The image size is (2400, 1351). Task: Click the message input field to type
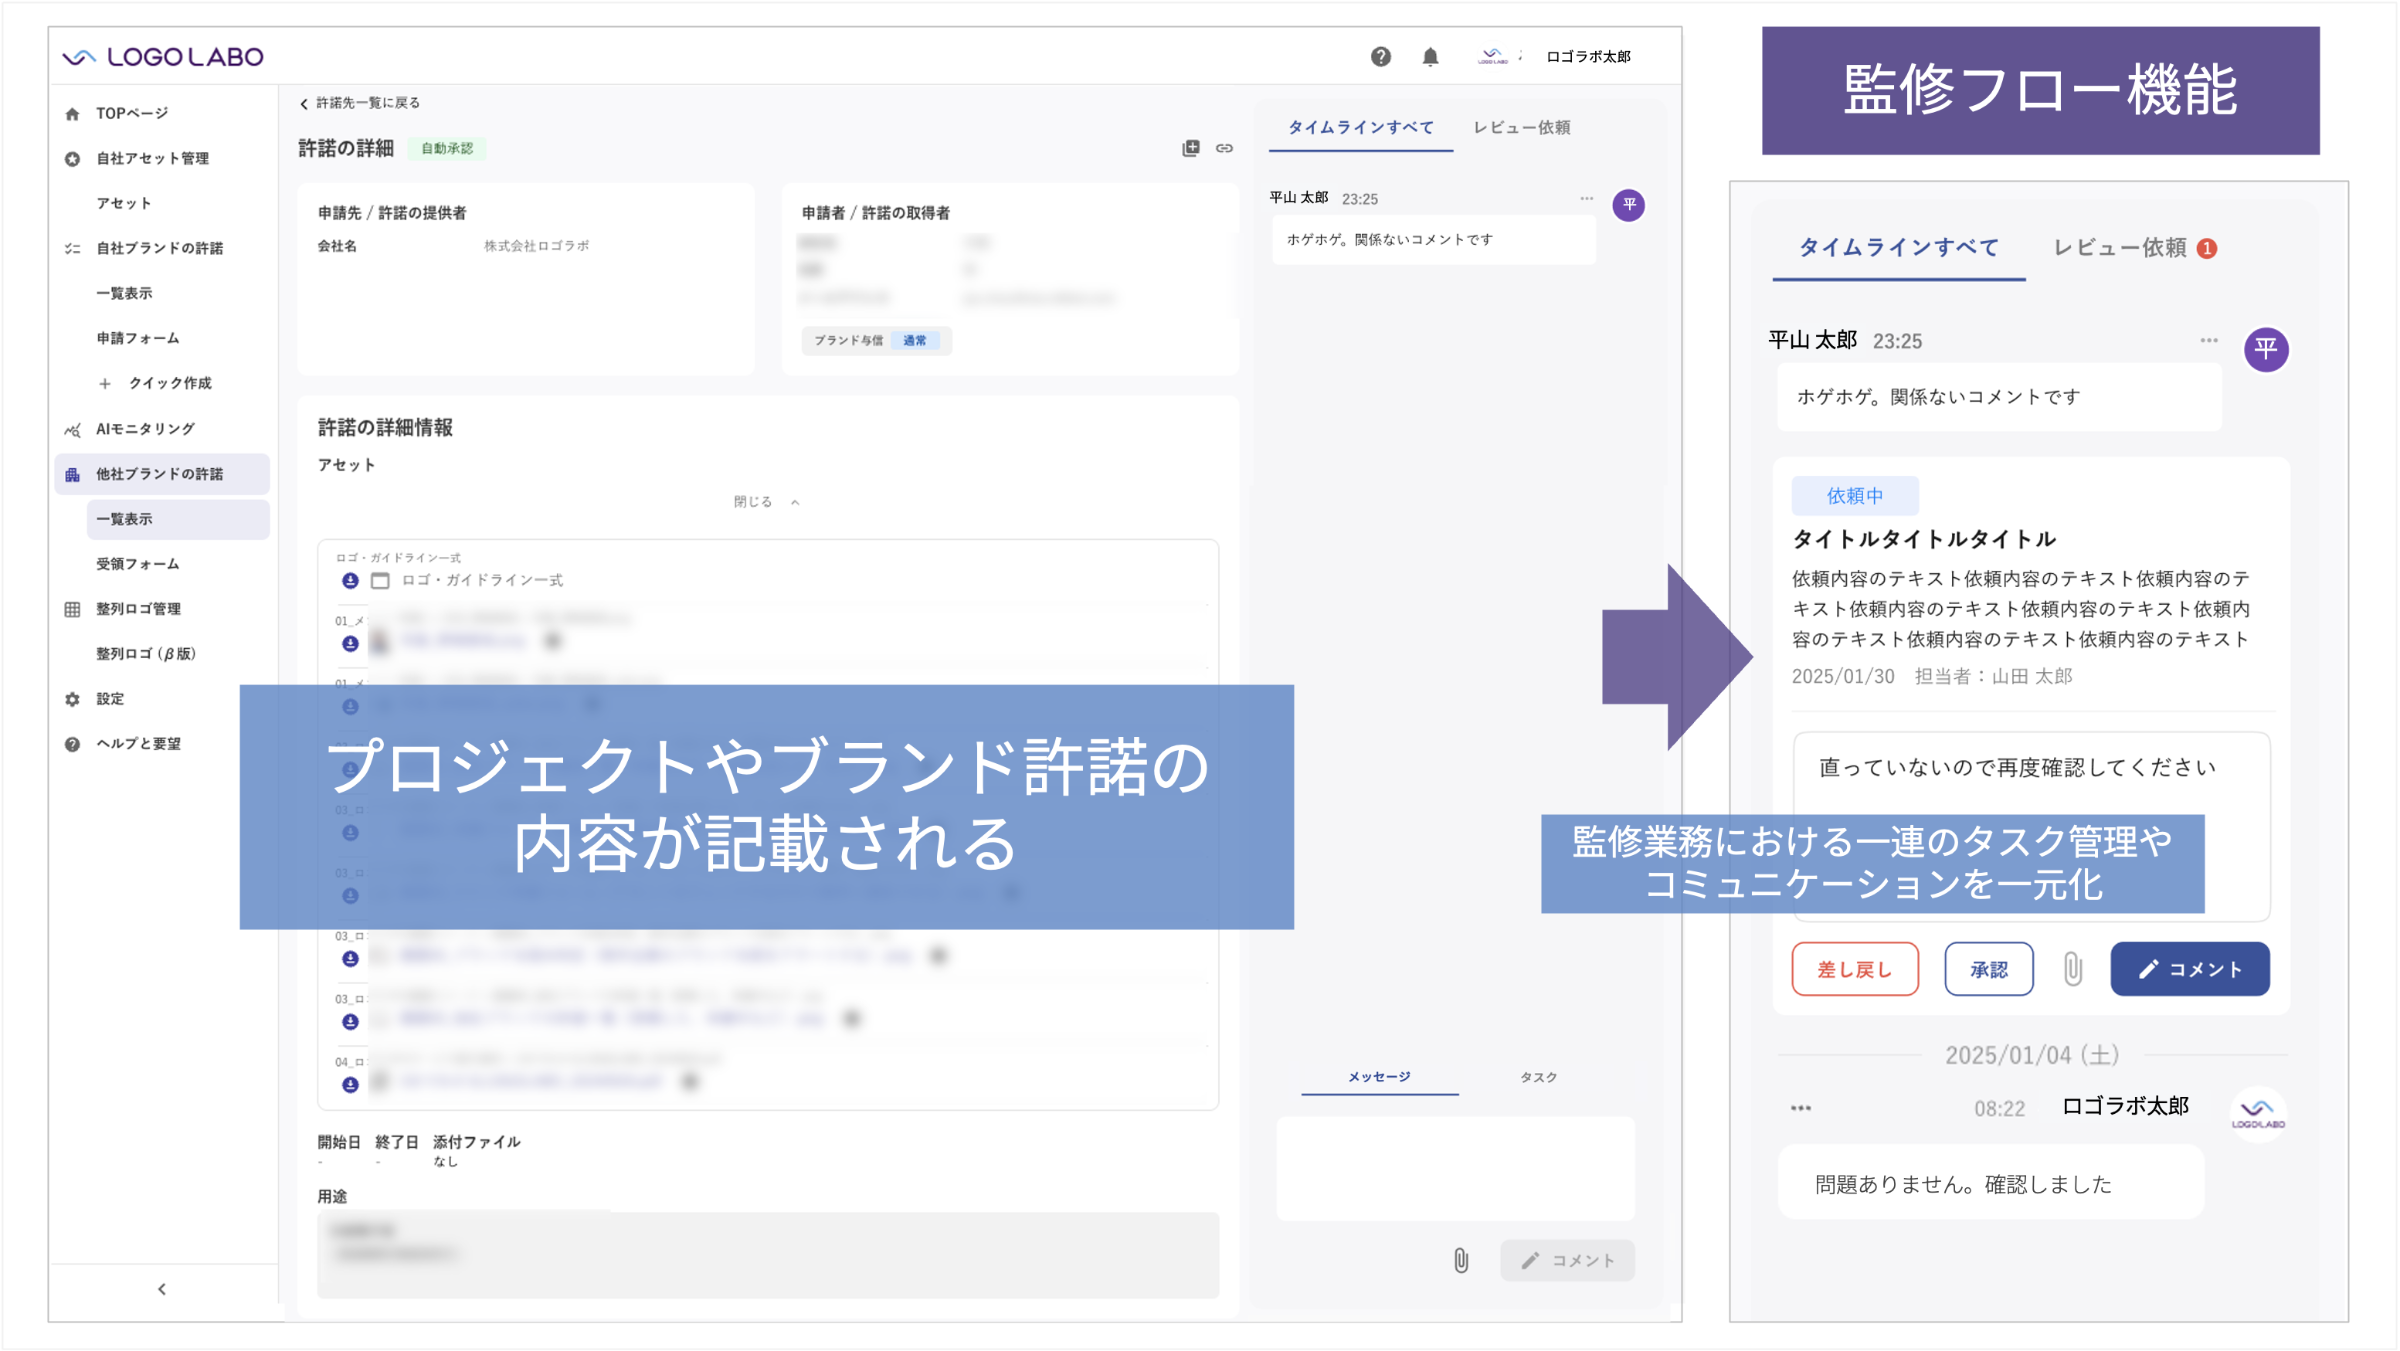[x=1455, y=1168]
